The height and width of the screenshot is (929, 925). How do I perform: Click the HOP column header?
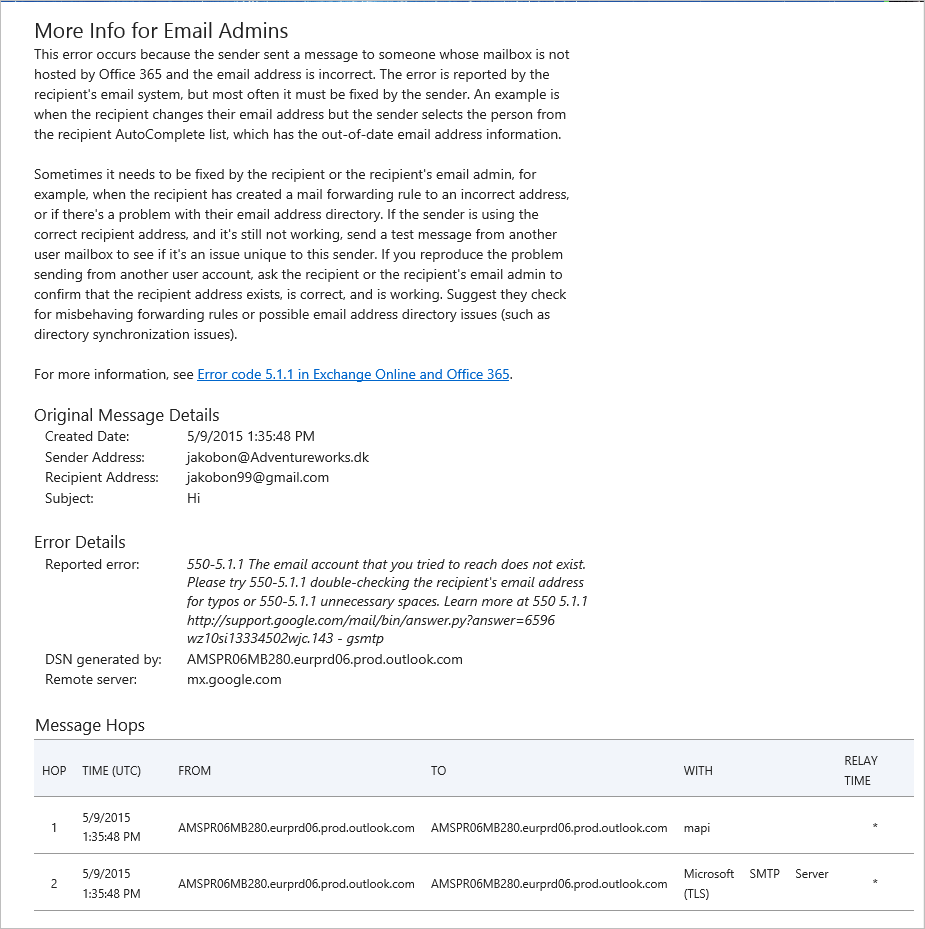pyautogui.click(x=54, y=771)
